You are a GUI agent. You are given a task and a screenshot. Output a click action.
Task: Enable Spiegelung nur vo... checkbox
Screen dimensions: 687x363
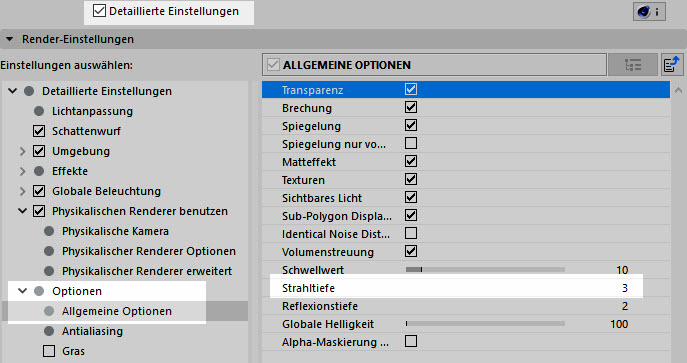411,144
